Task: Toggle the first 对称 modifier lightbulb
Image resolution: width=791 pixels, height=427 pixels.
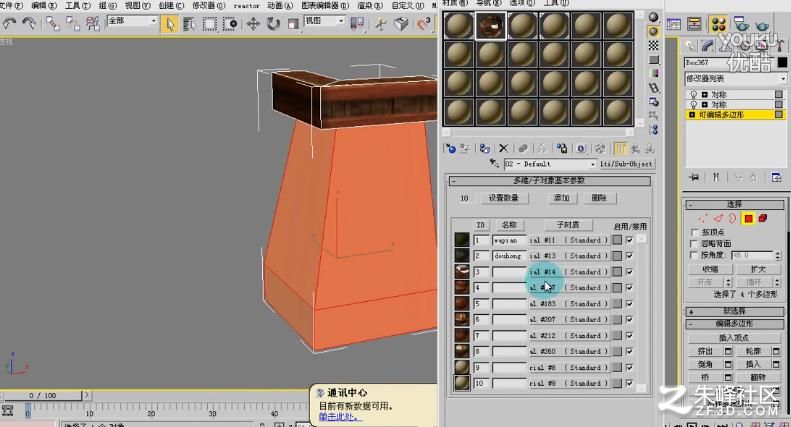Action: coord(694,94)
